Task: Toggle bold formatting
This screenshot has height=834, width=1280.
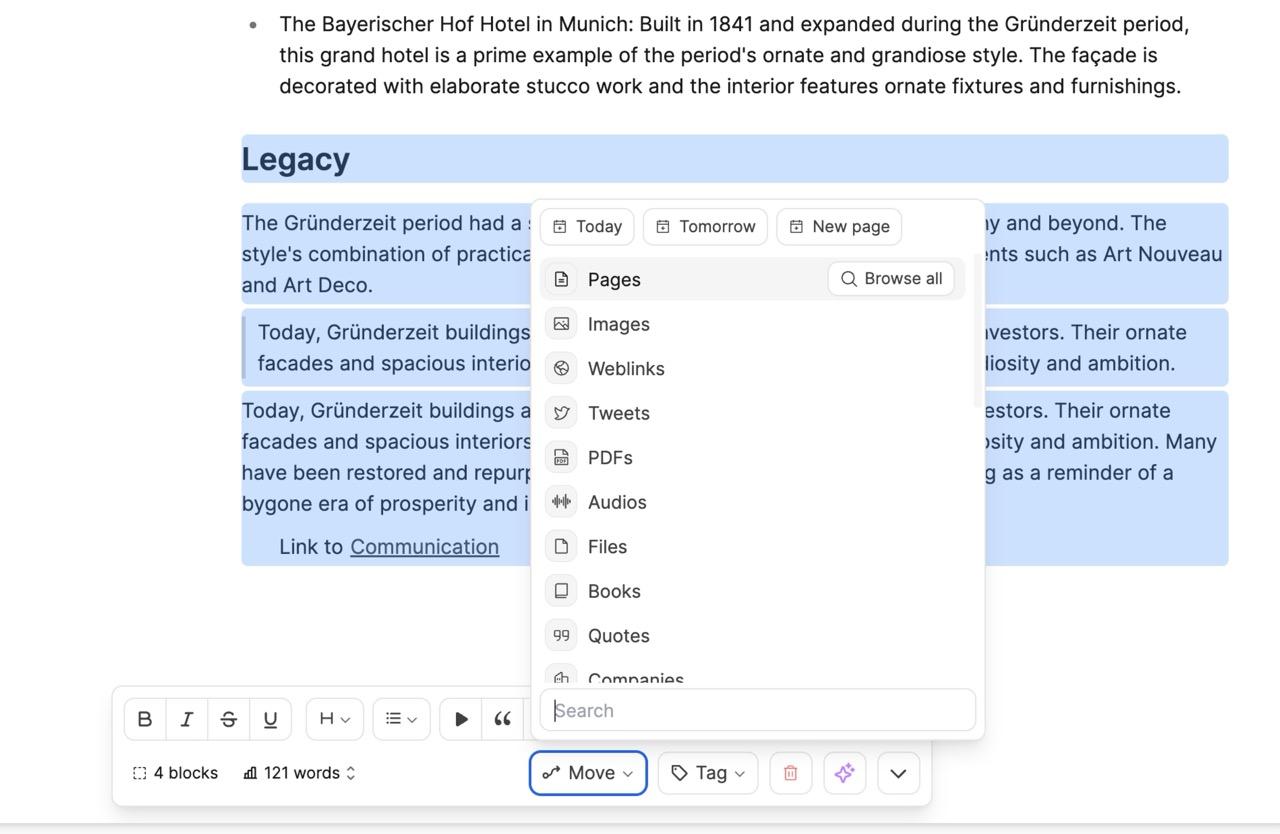Action: tap(145, 719)
